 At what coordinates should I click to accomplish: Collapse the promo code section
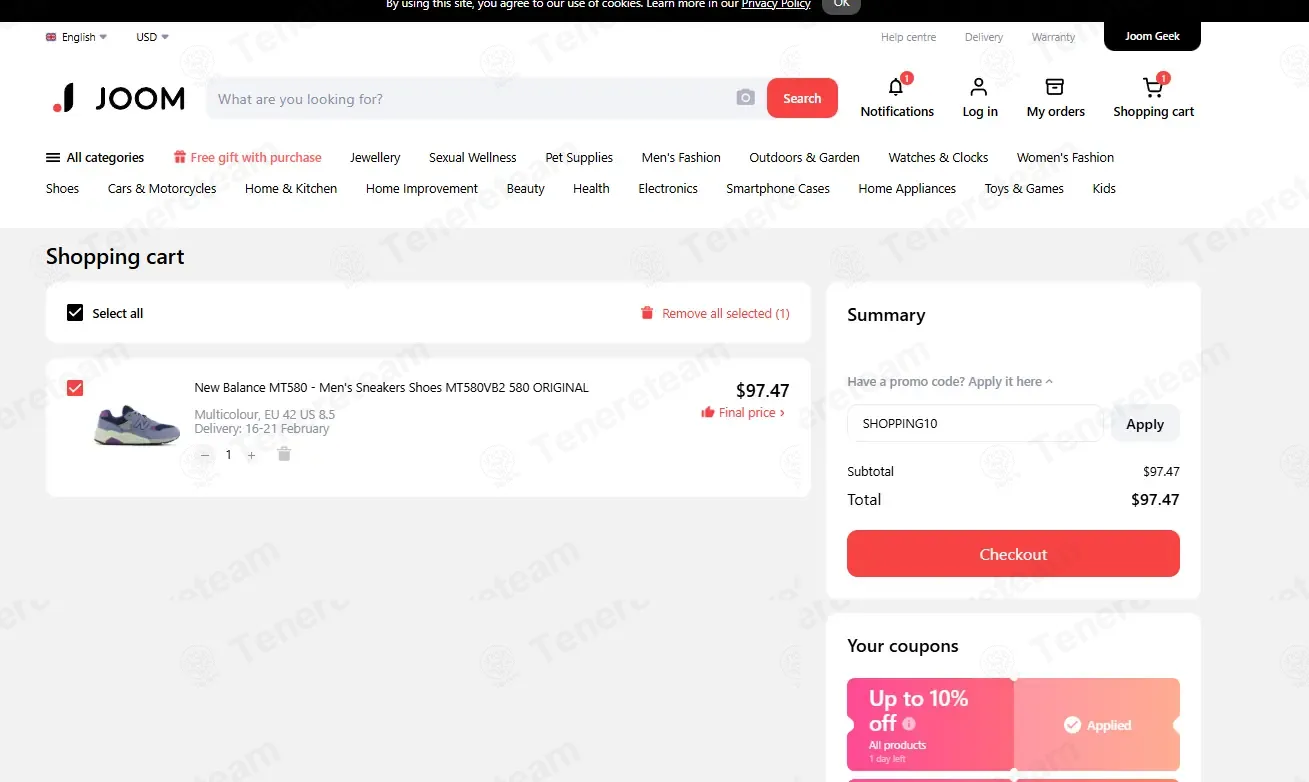tap(950, 381)
